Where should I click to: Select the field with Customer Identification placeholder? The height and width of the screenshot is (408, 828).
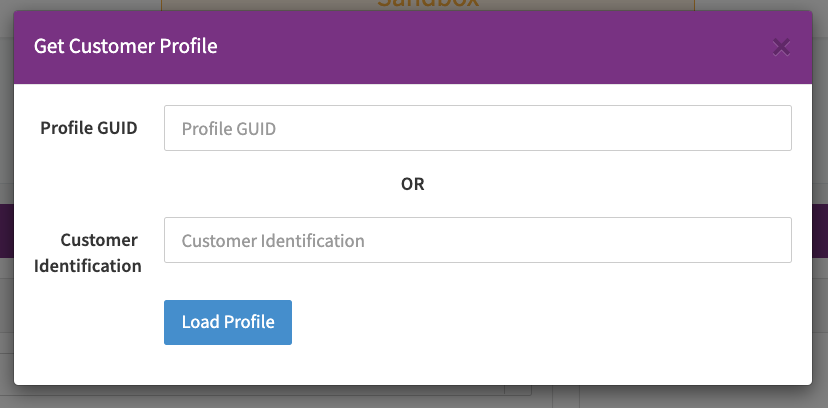click(x=477, y=240)
